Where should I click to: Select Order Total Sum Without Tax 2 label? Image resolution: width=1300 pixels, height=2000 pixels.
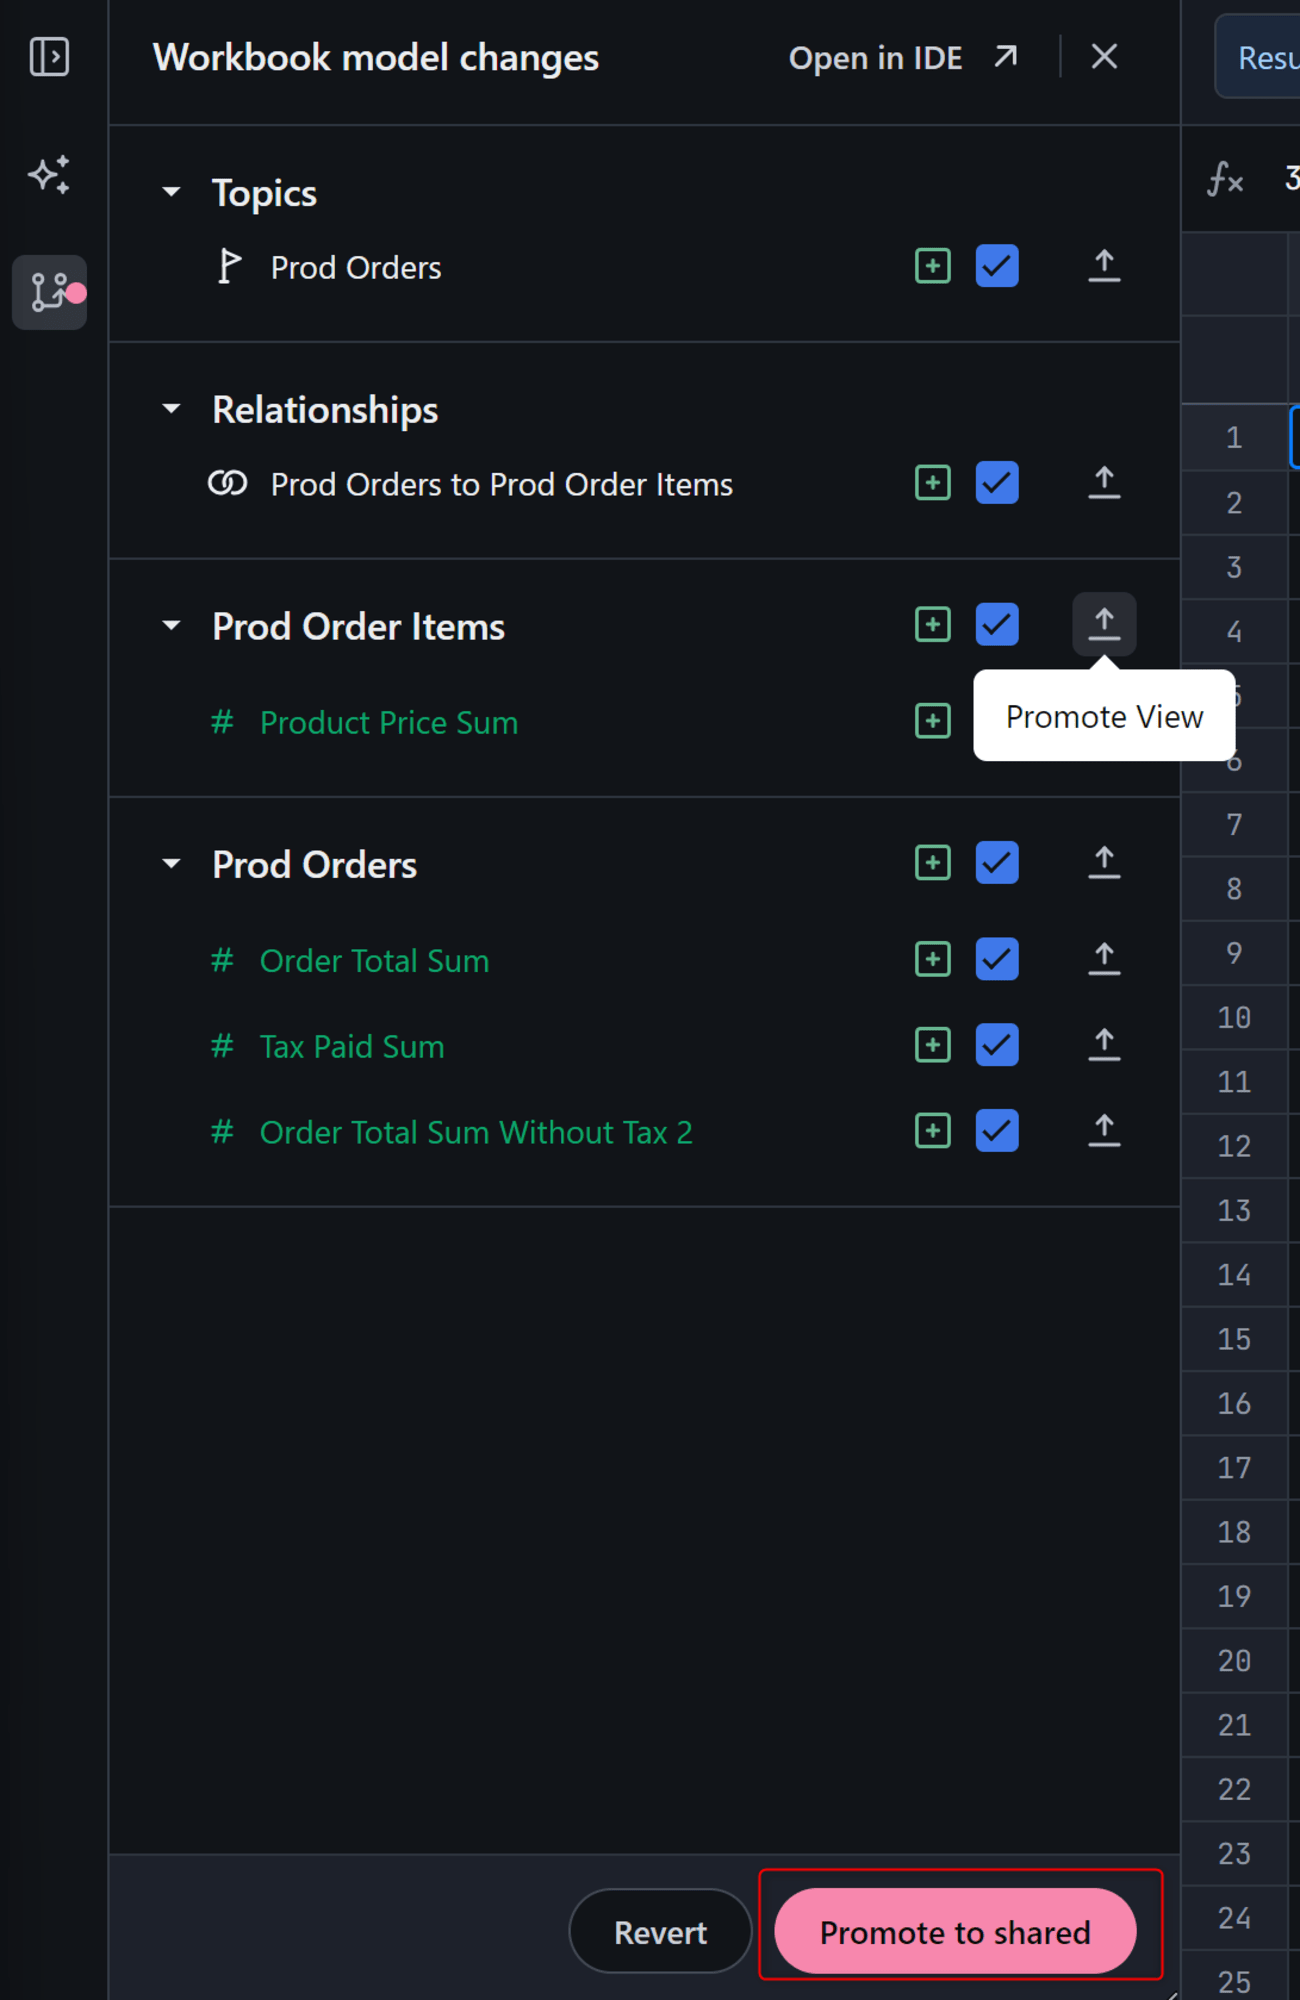click(x=476, y=1133)
